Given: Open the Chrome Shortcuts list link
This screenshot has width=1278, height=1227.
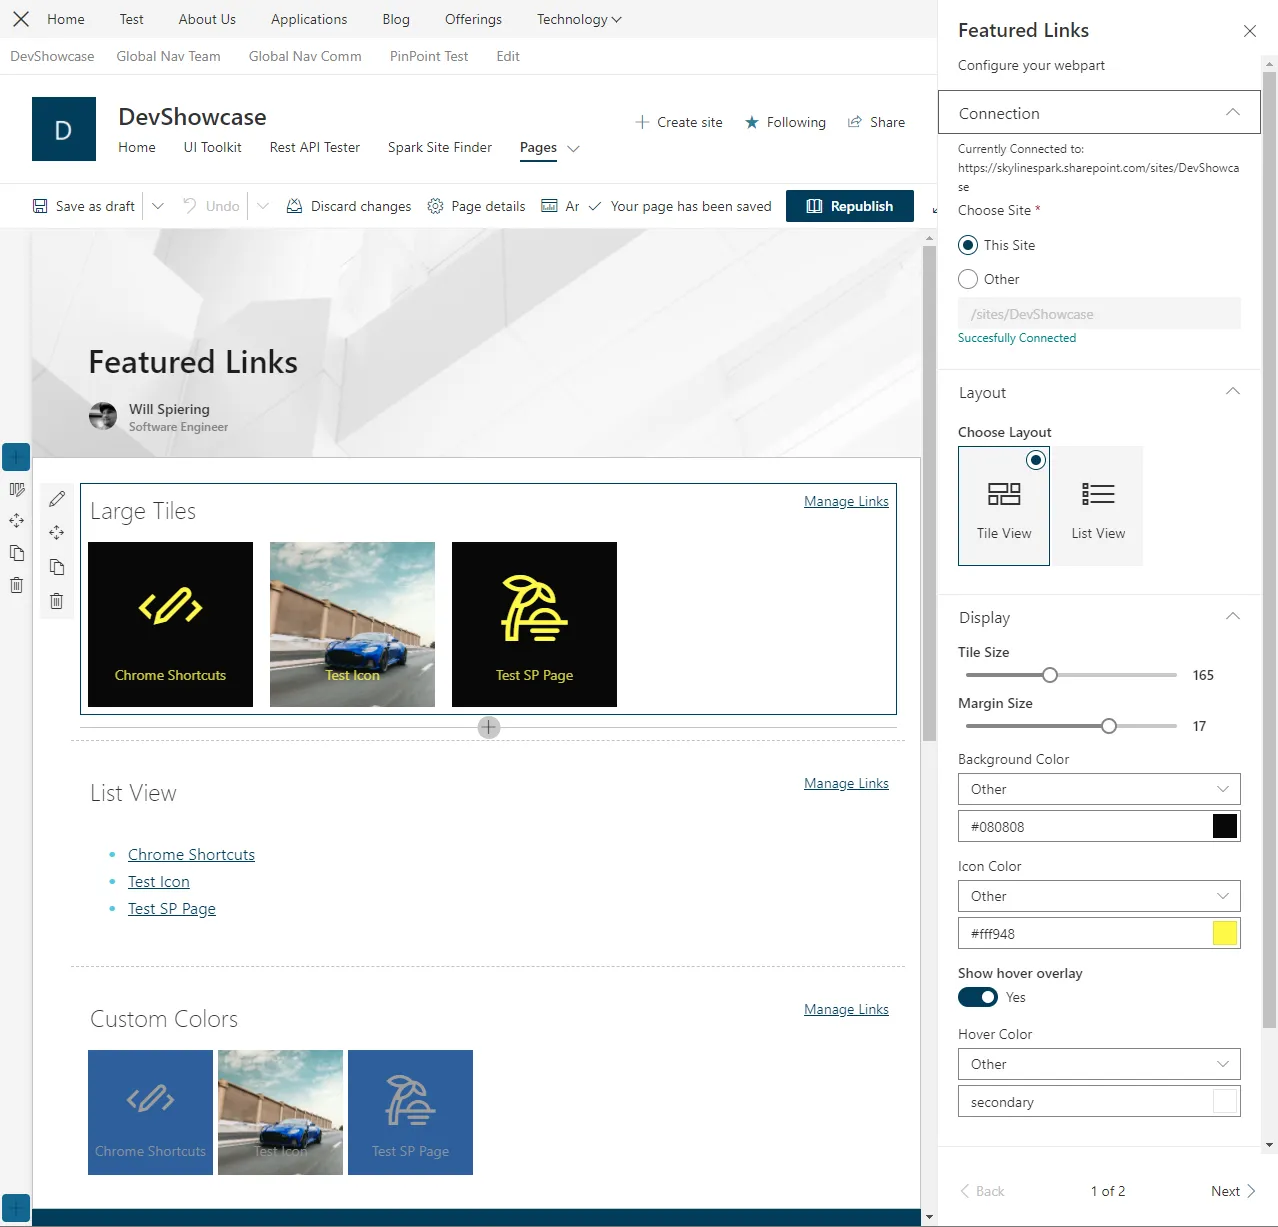Looking at the screenshot, I should coord(191,854).
